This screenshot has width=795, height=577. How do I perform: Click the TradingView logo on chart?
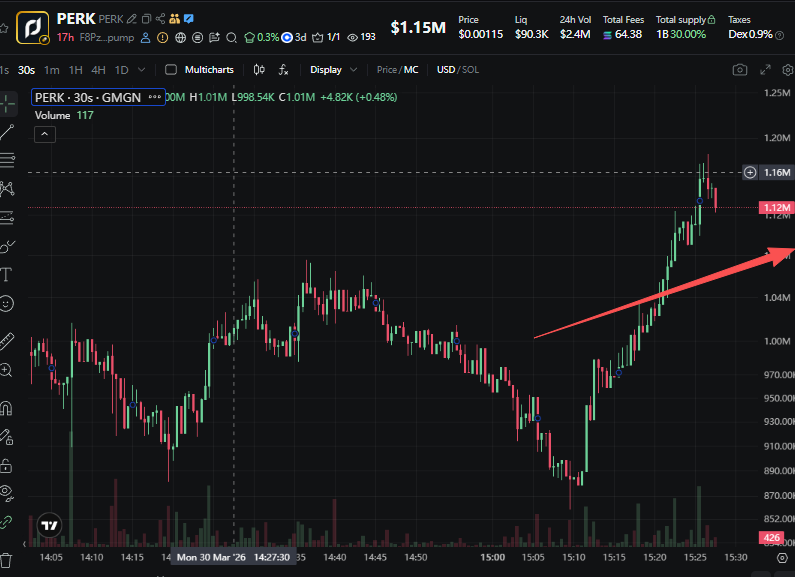pyautogui.click(x=50, y=525)
